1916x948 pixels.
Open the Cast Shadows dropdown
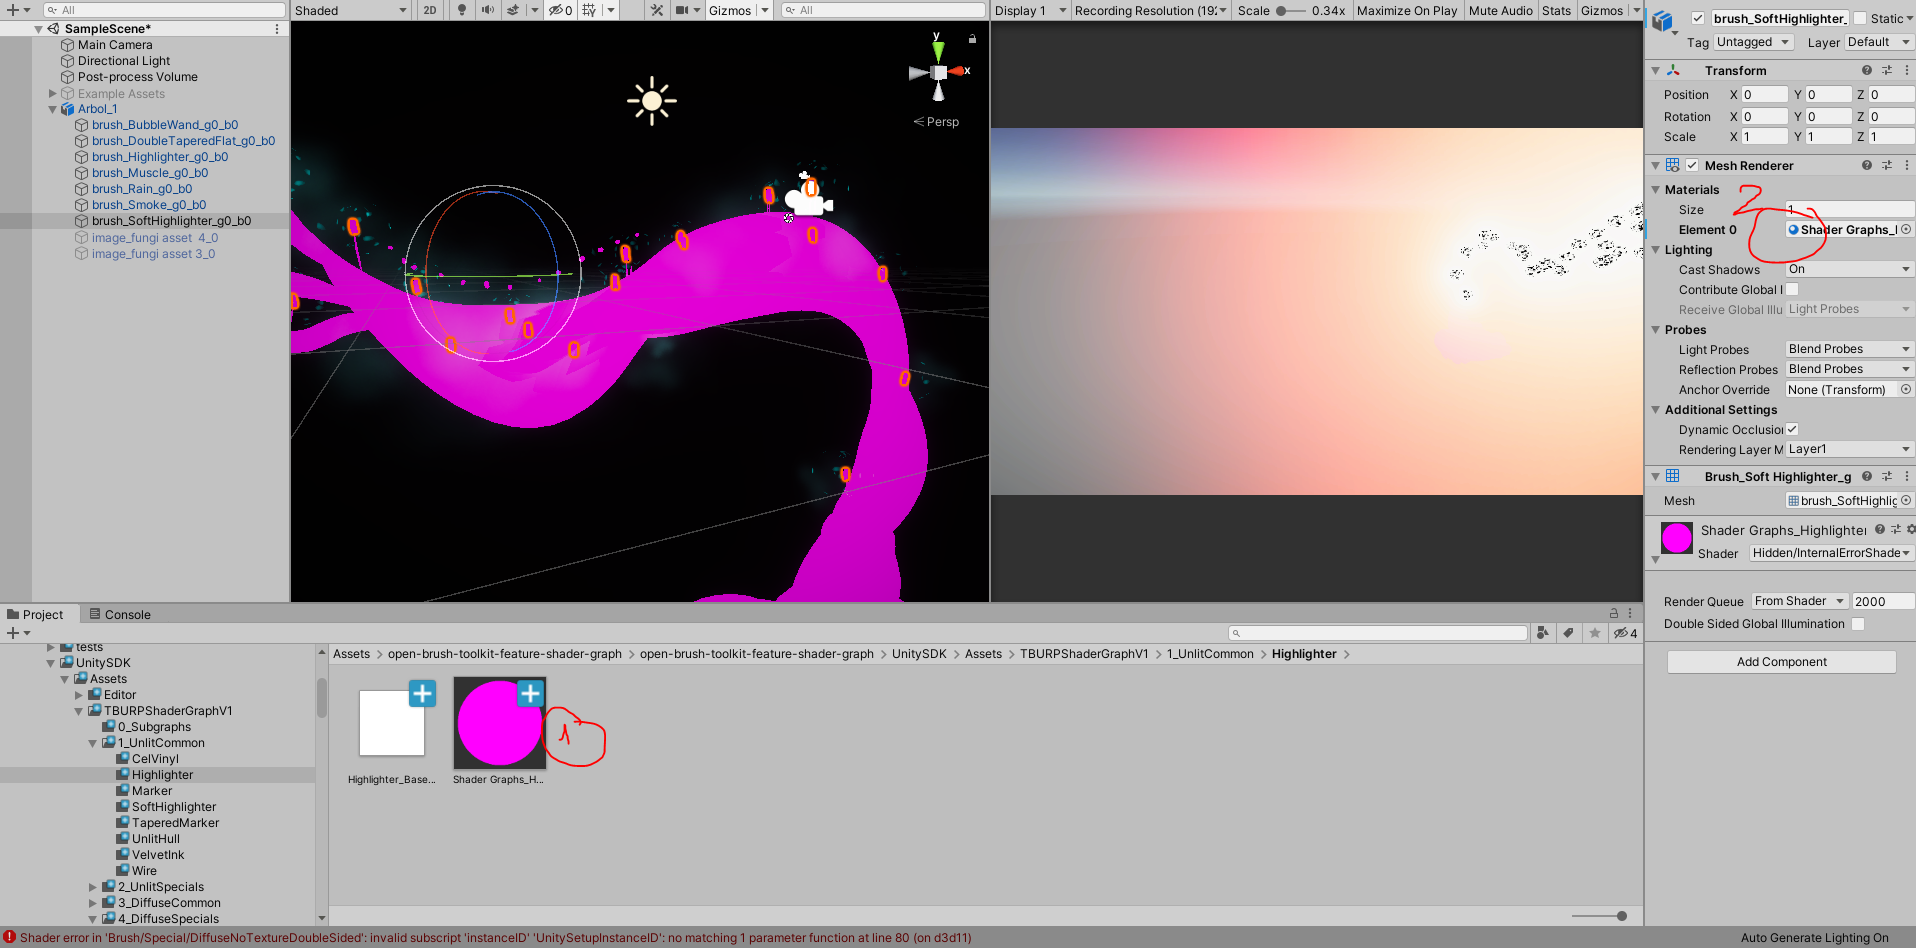[x=1848, y=269]
